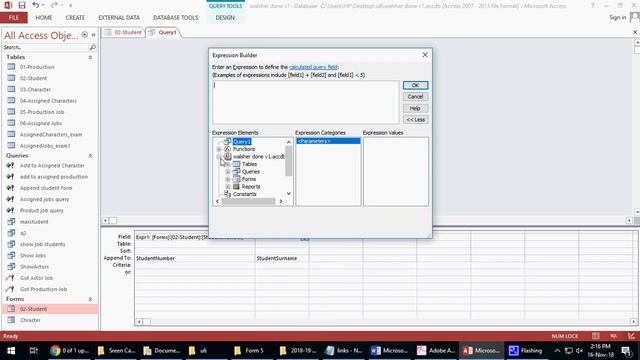Click the Append student form query icon

pos(11,188)
